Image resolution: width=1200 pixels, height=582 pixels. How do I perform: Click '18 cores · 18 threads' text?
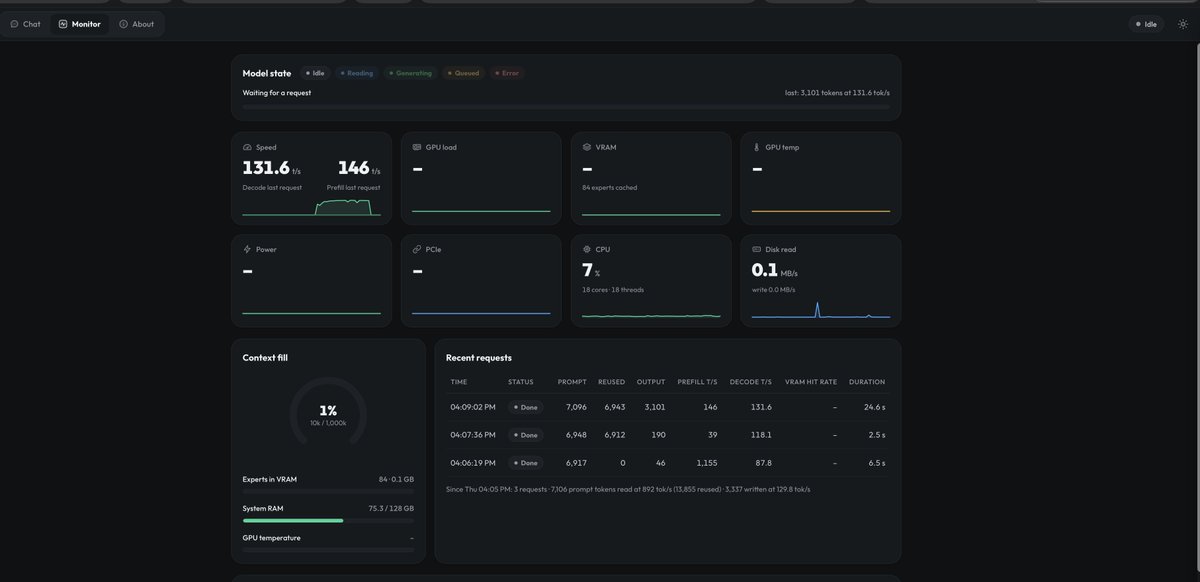613,289
